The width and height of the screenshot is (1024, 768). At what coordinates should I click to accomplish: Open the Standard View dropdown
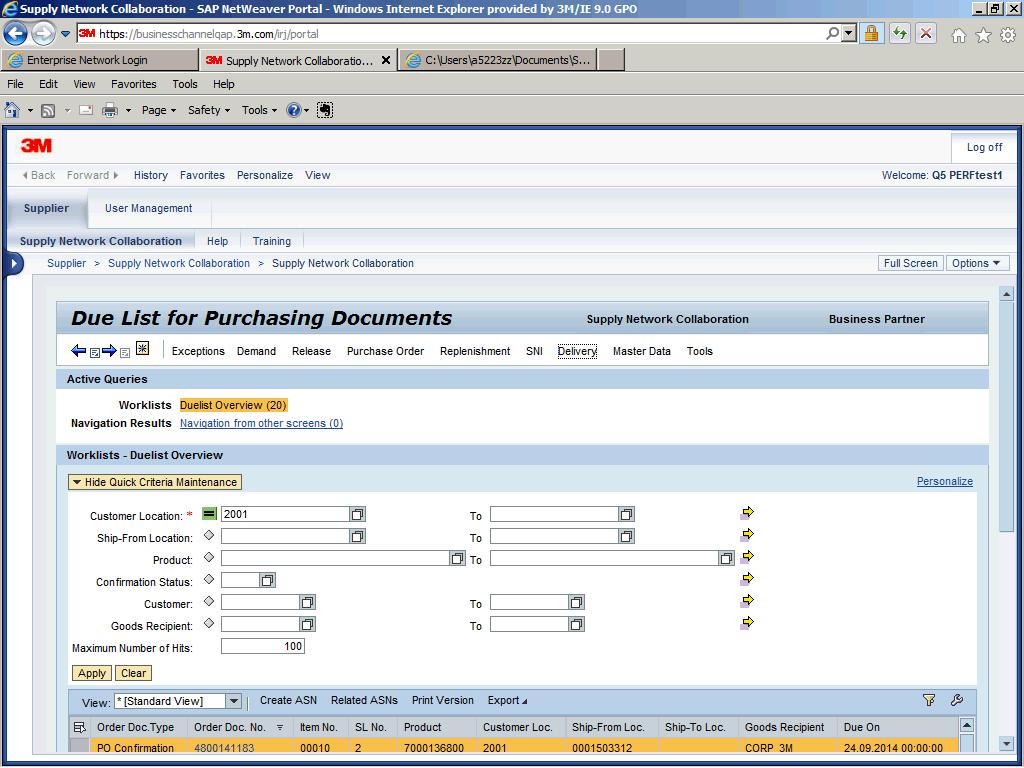[233, 701]
